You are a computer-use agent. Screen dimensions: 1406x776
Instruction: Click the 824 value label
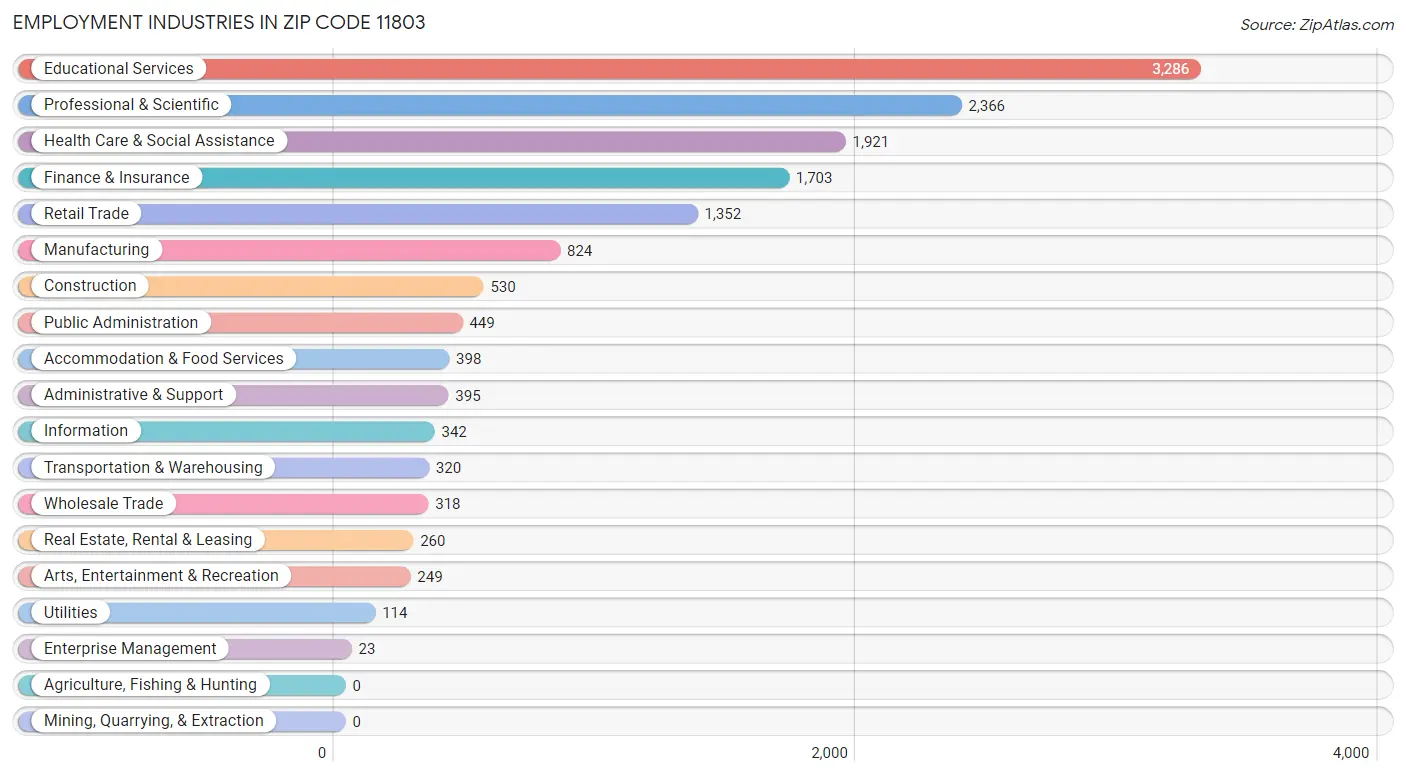580,251
